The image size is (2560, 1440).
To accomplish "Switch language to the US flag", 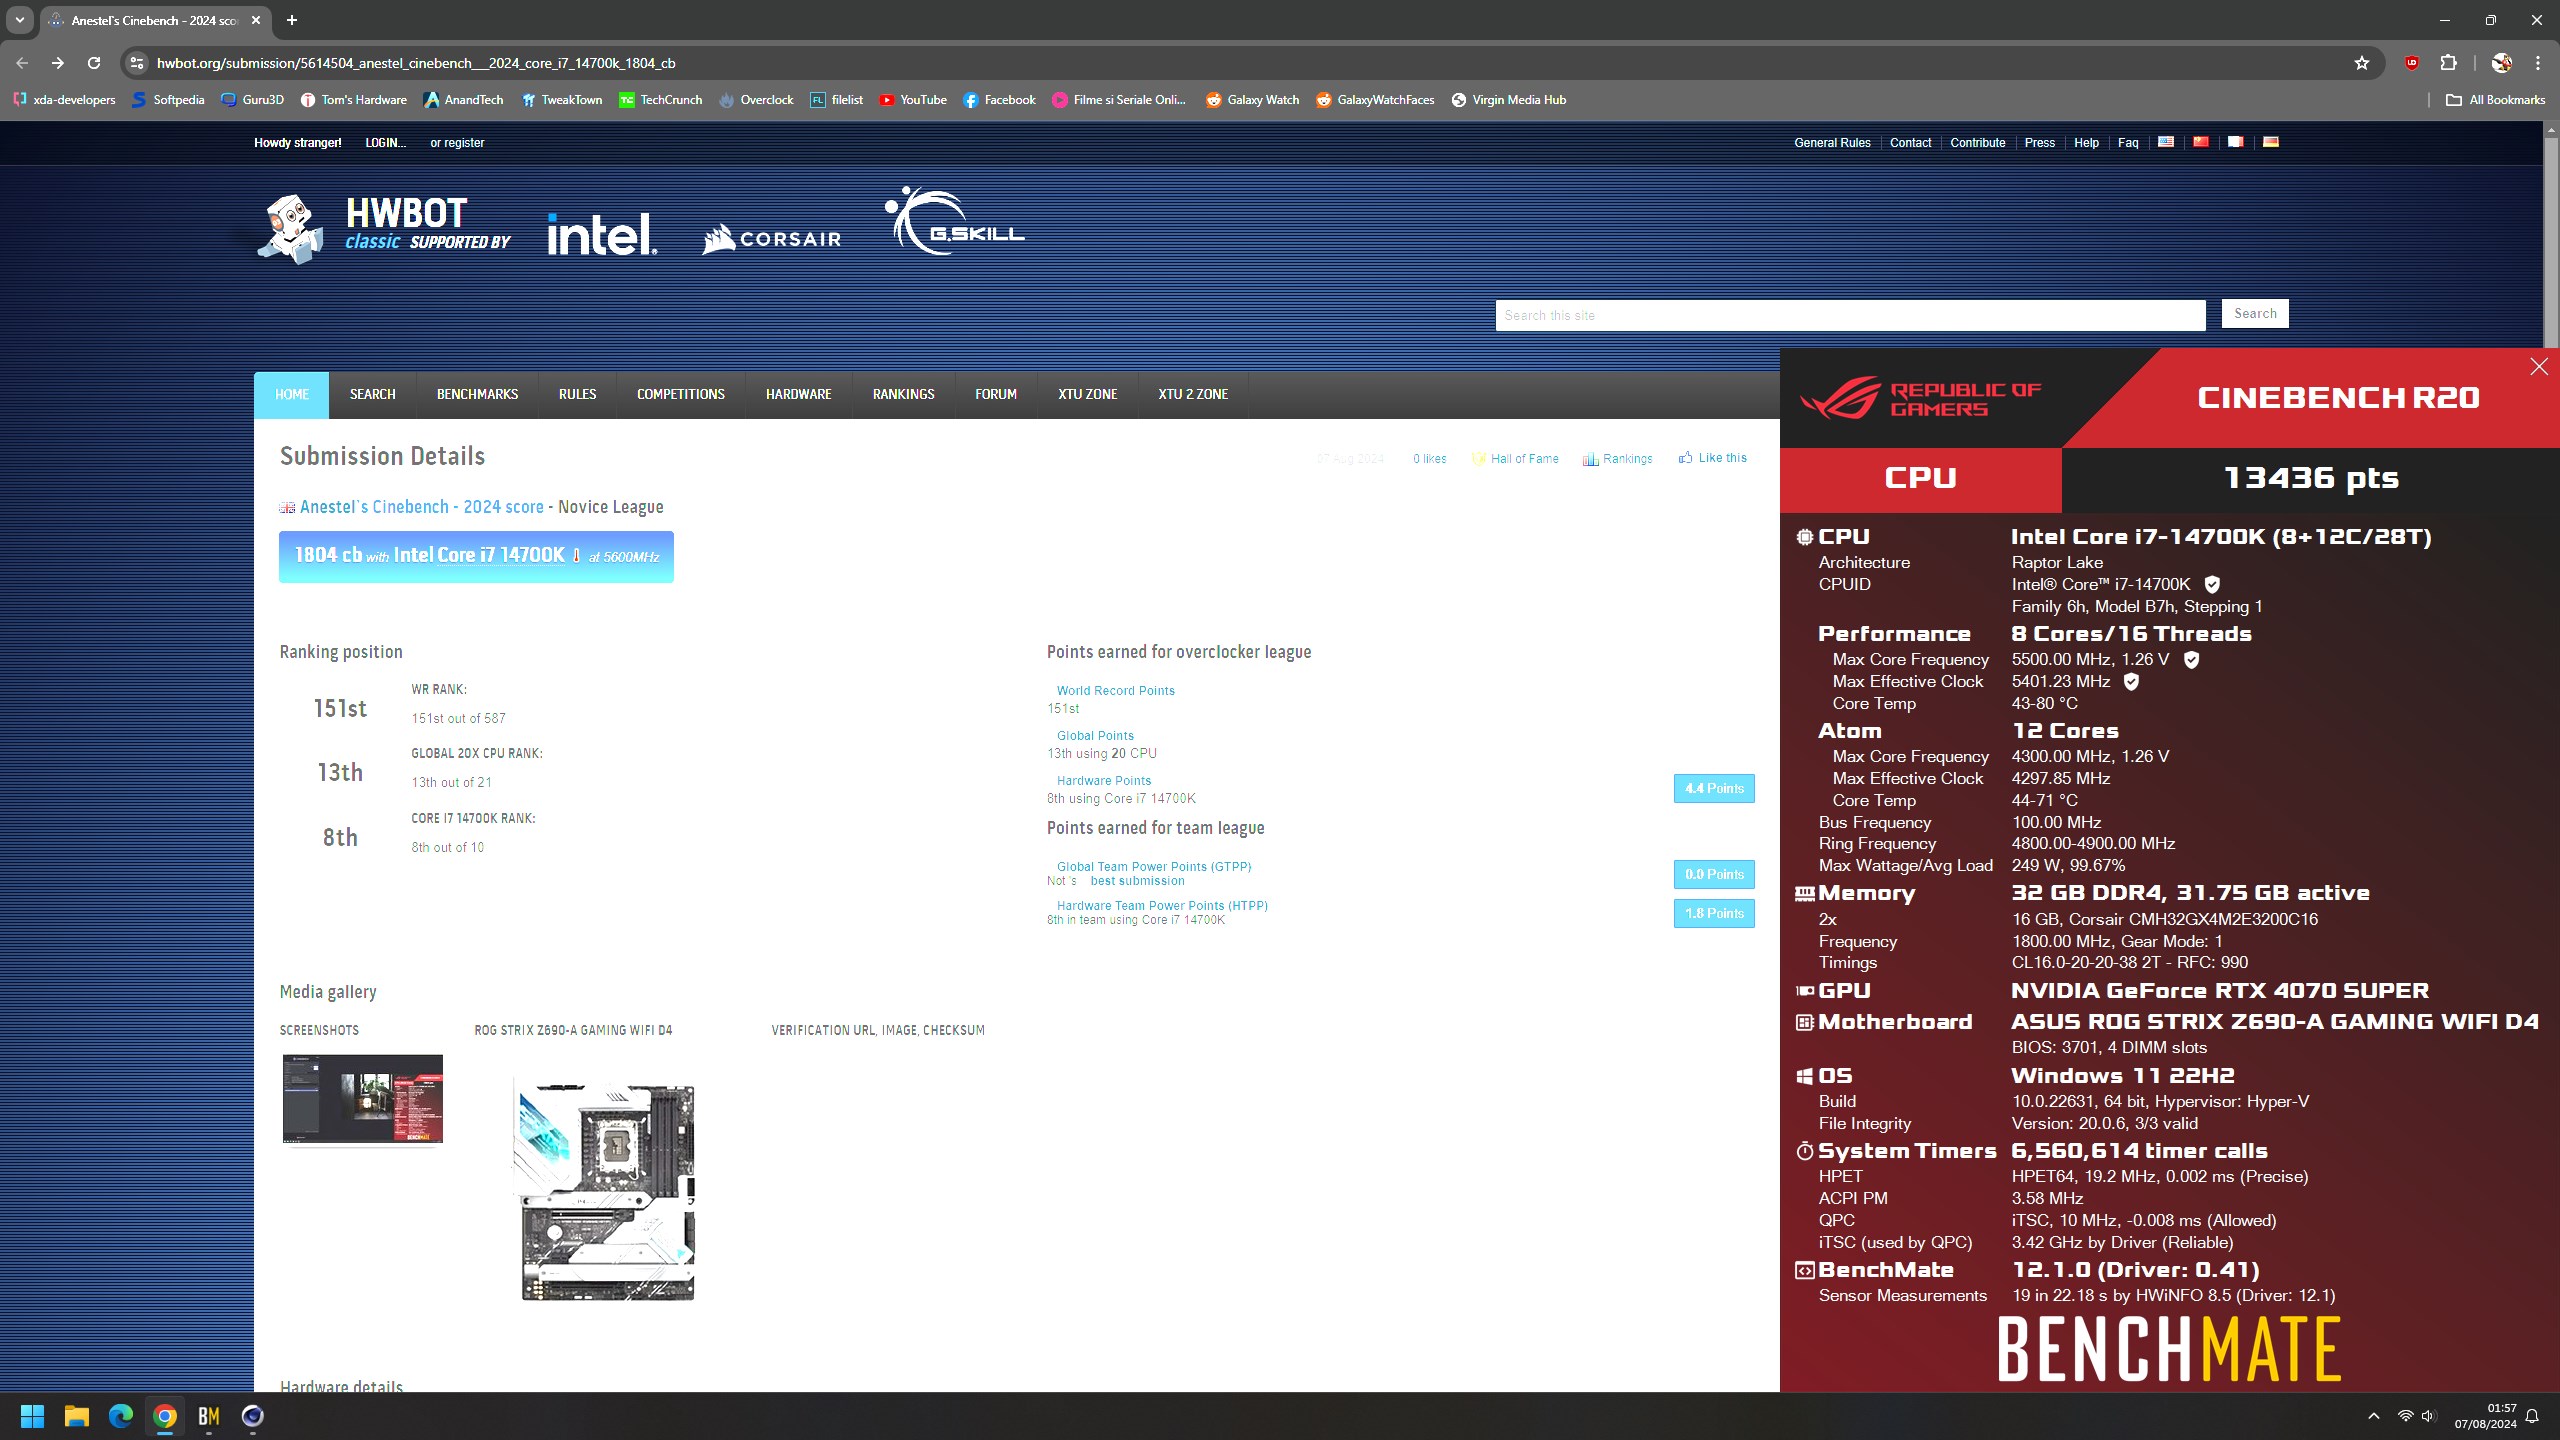I will (x=2166, y=142).
